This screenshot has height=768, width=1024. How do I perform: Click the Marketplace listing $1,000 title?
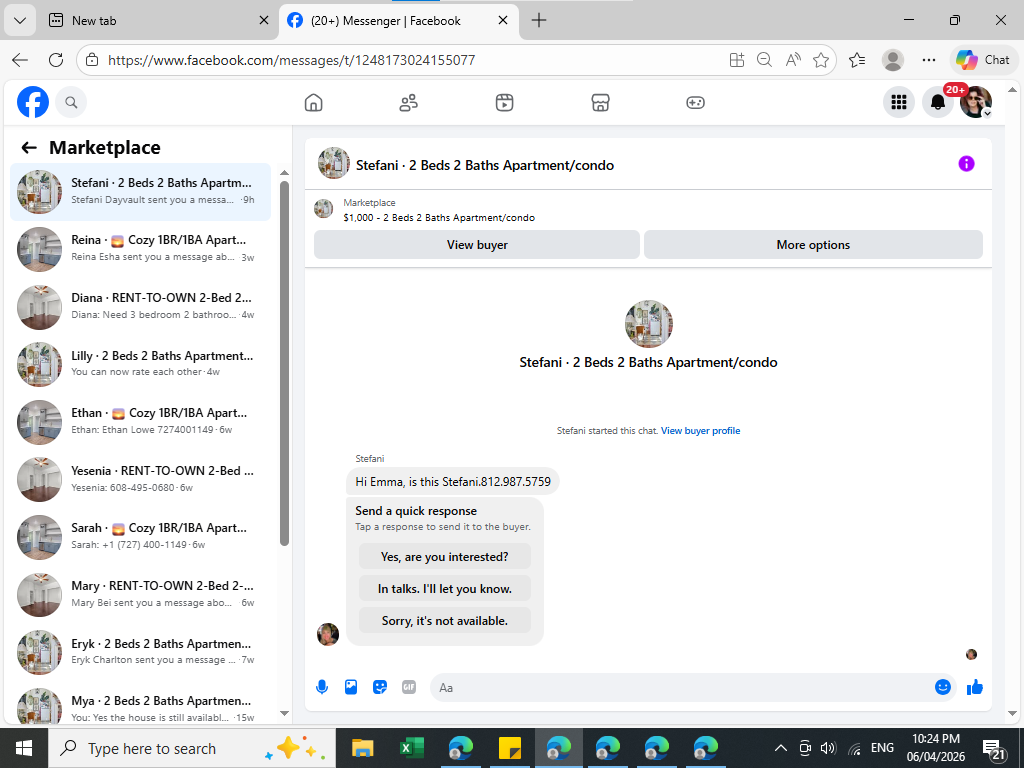(x=439, y=218)
